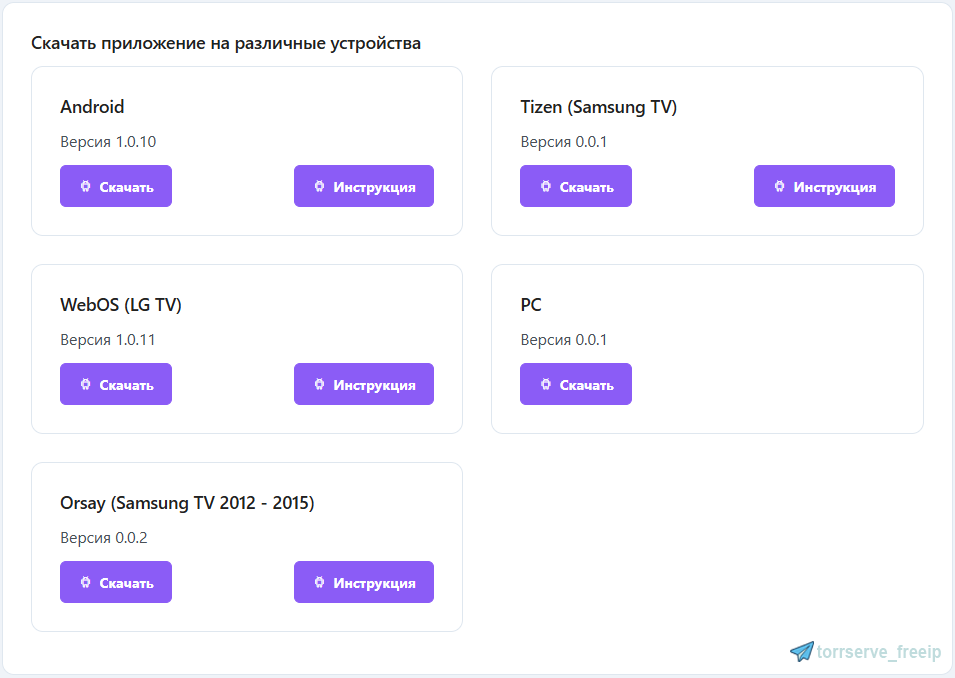
Task: Open WebOS LG TV instructions
Action: 364,384
